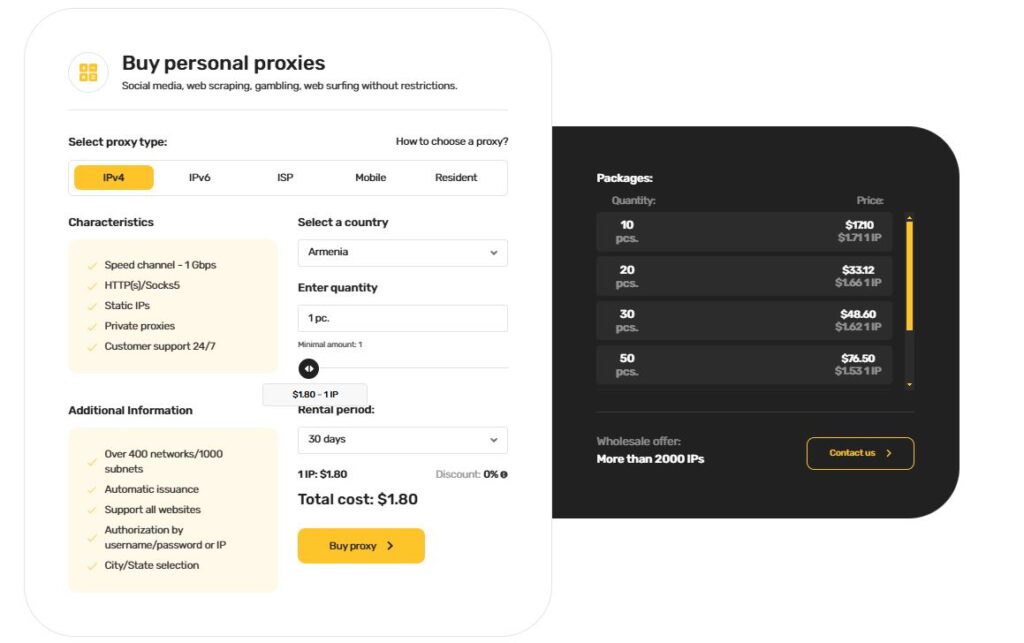The height and width of the screenshot is (643, 1024).
Task: Click the quantity slider handle
Action: [309, 369]
